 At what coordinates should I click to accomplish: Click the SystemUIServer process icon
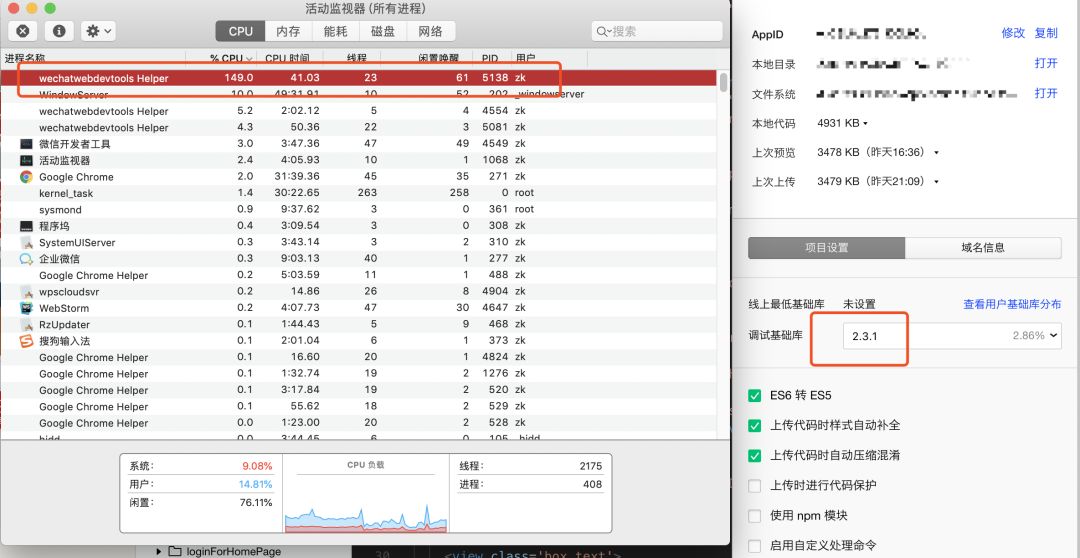click(26, 242)
